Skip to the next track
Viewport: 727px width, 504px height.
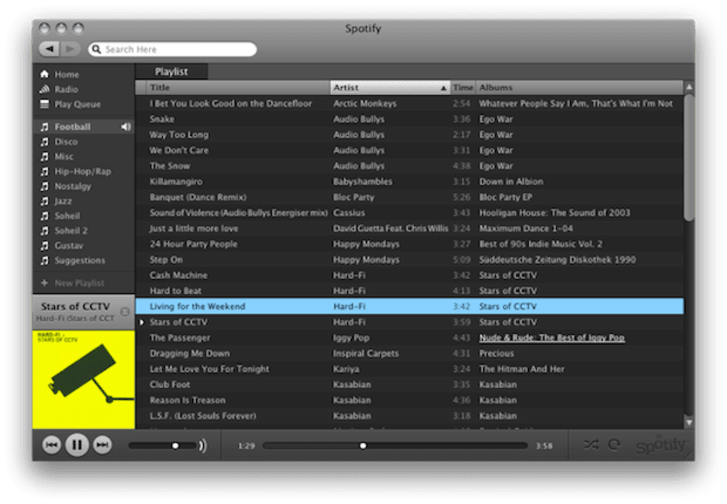tap(102, 445)
